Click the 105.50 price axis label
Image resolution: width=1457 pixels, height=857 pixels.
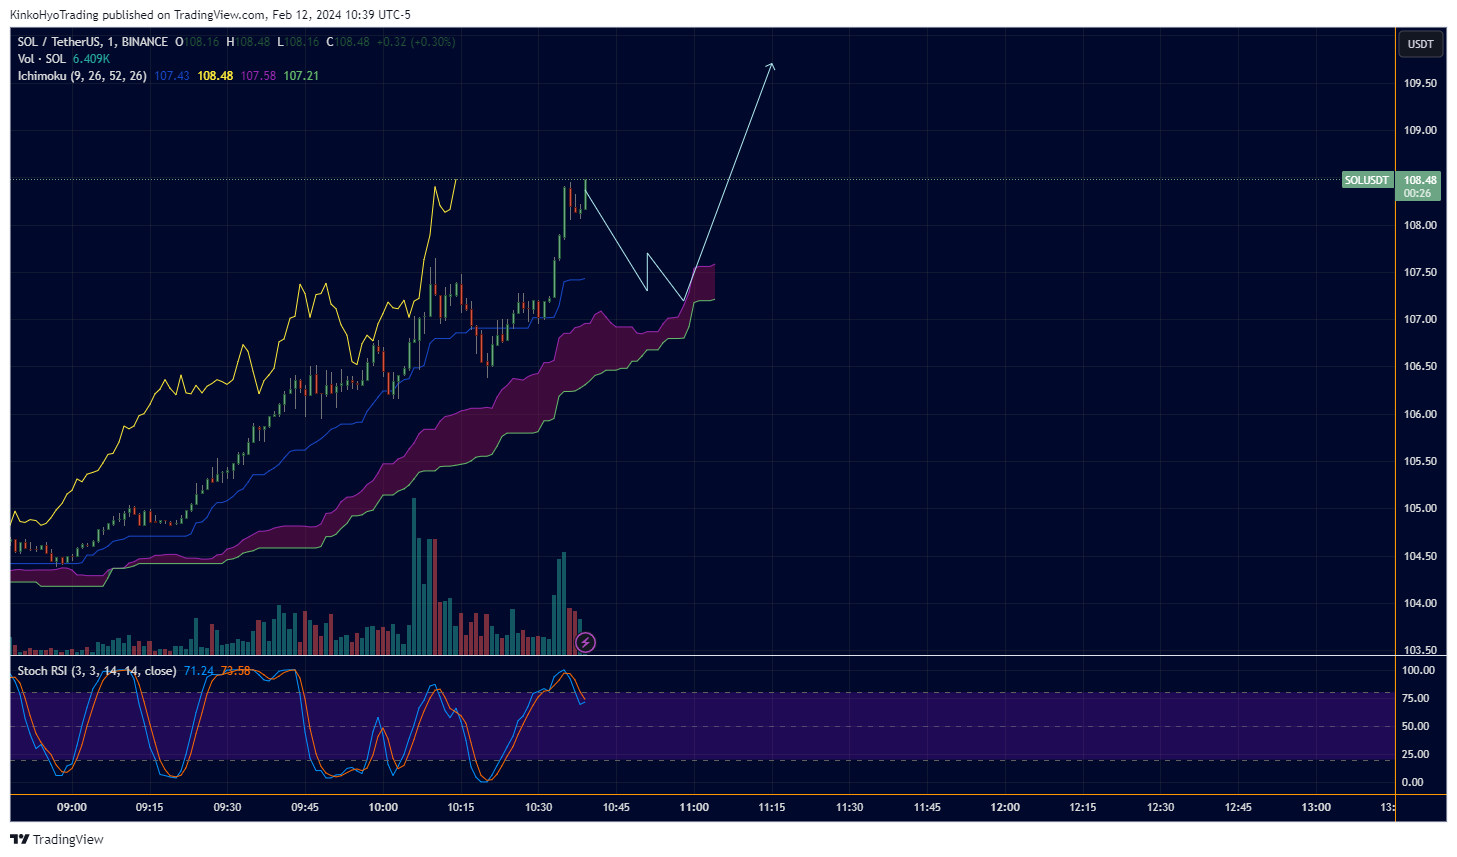pos(1420,461)
